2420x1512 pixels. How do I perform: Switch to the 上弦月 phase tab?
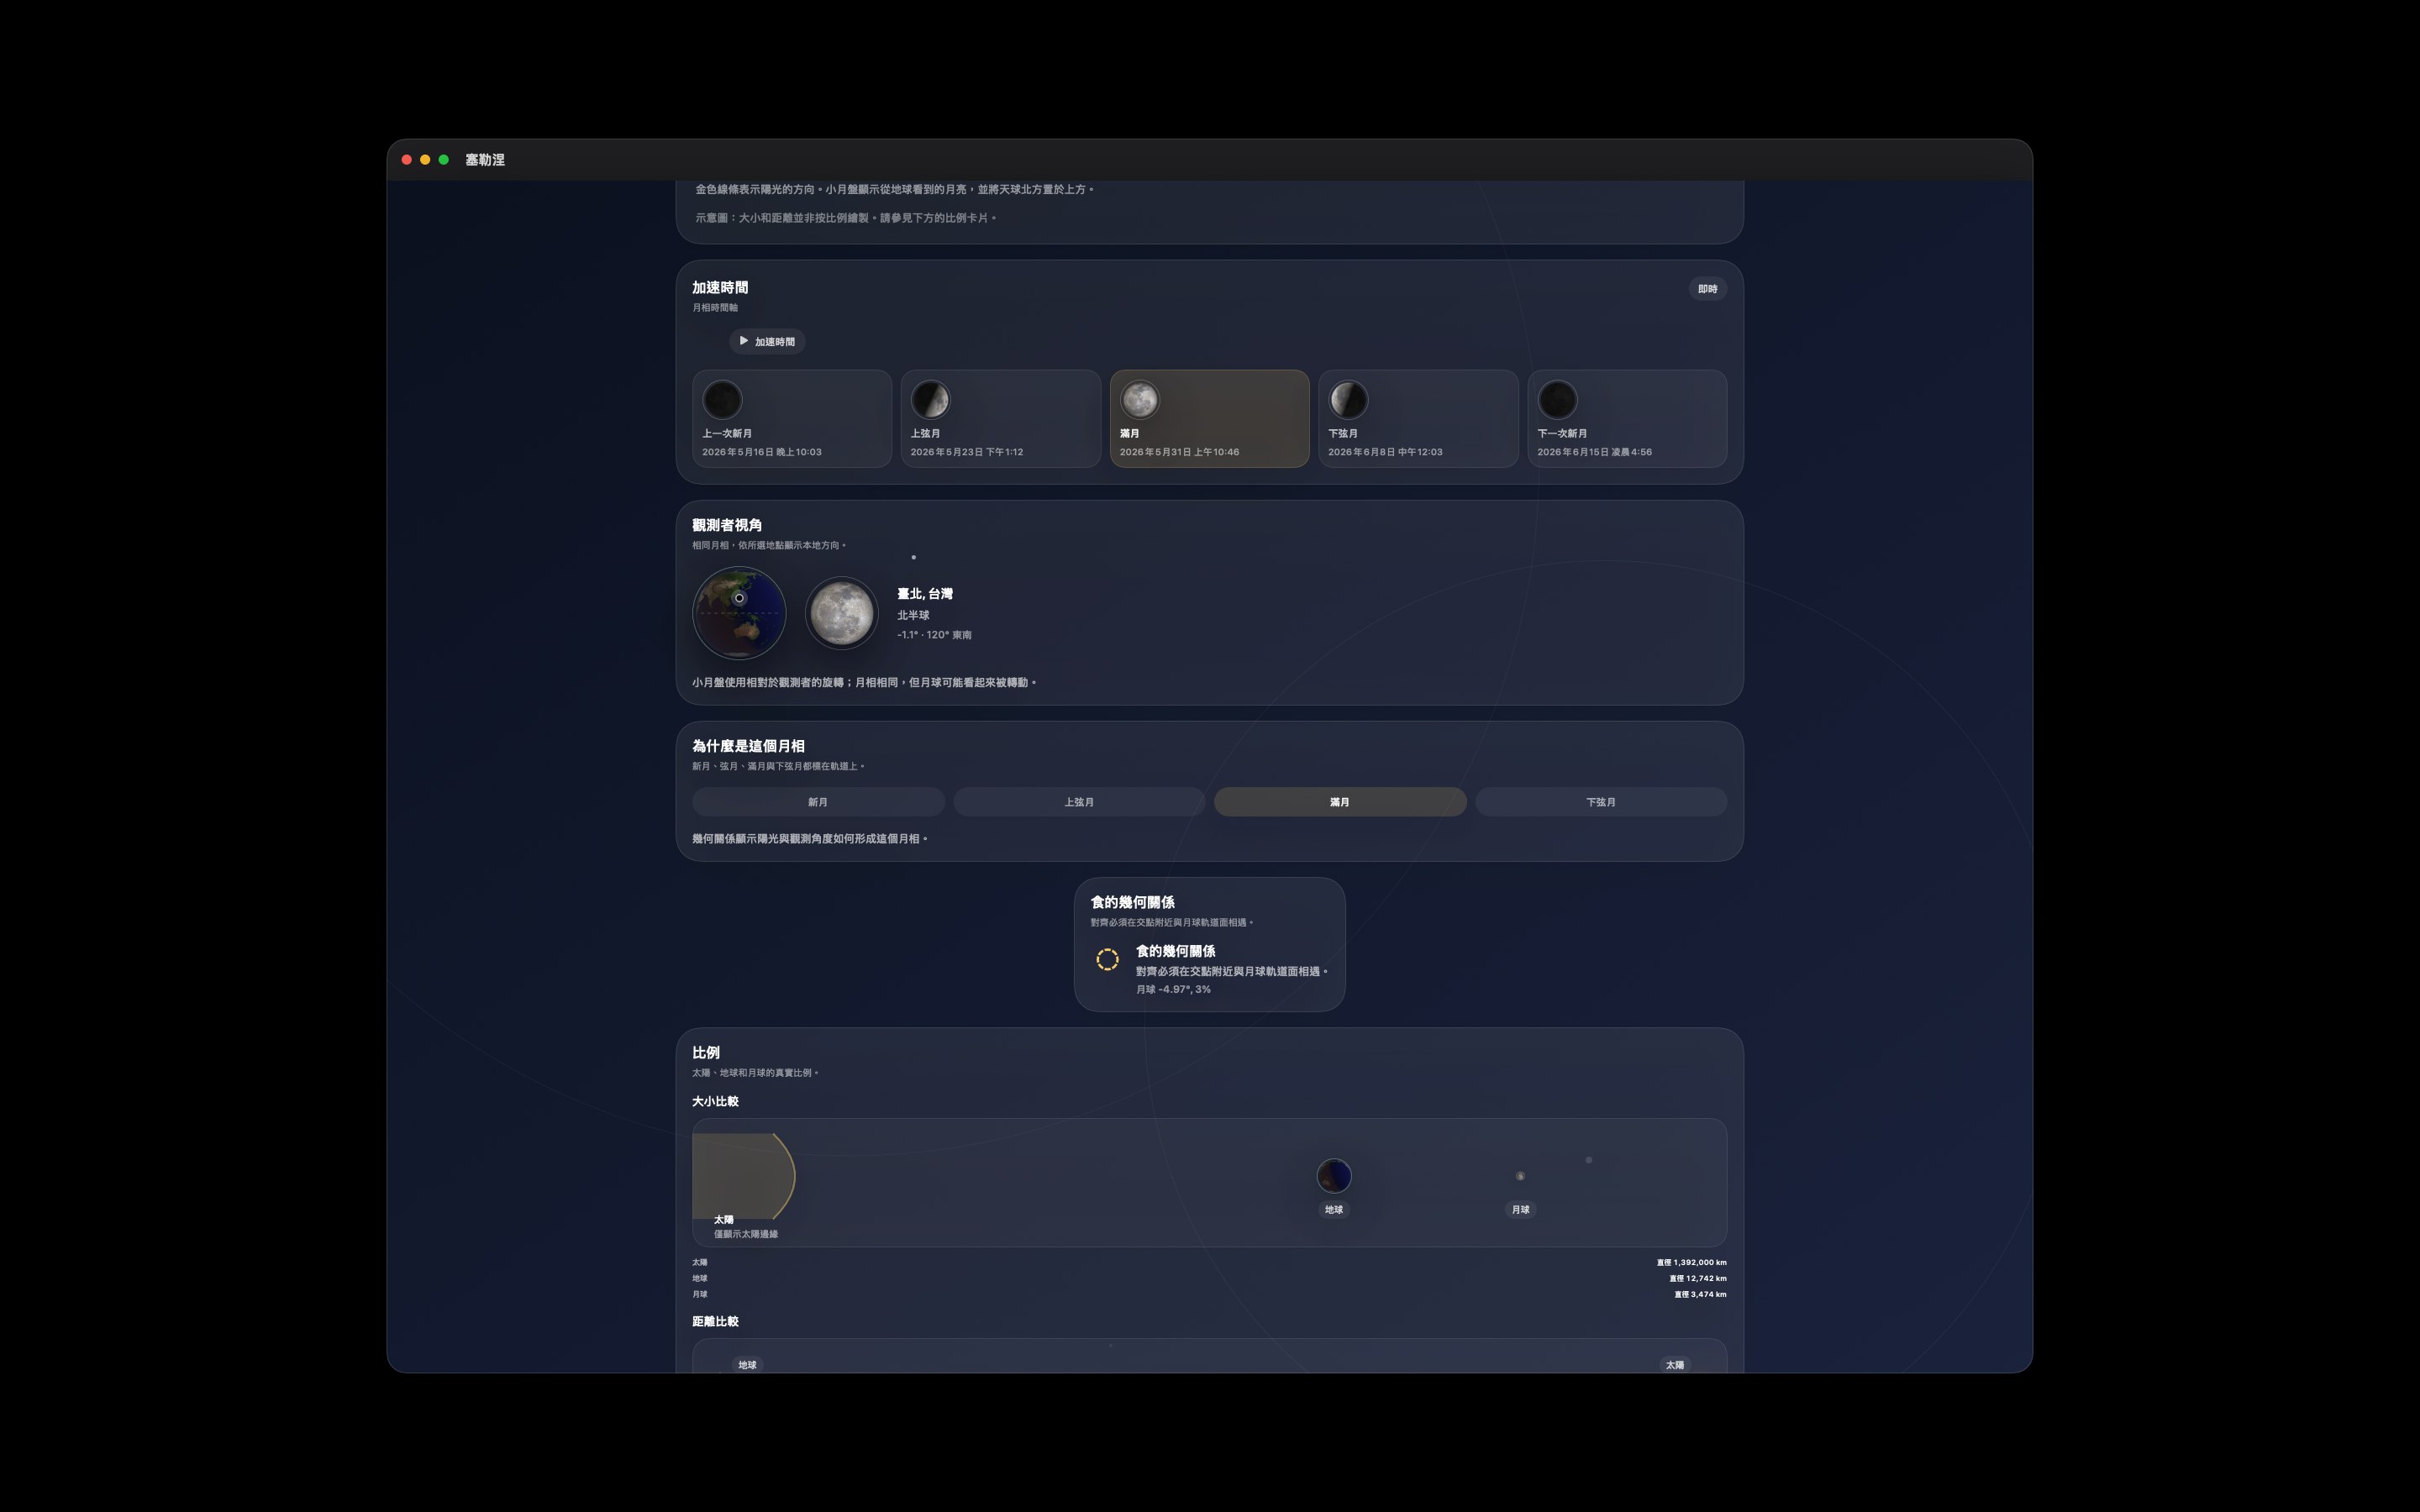pyautogui.click(x=1079, y=802)
